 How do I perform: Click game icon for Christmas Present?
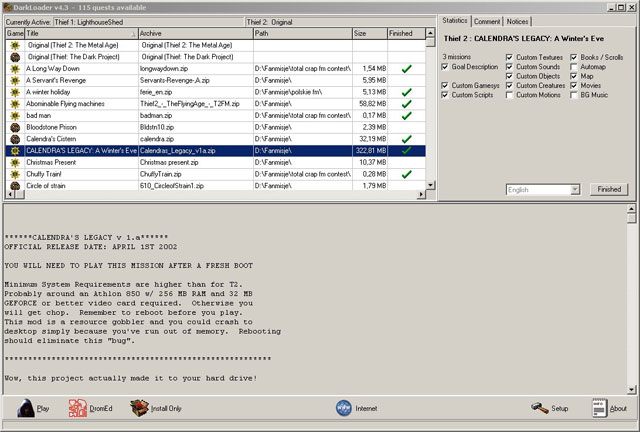coord(15,163)
